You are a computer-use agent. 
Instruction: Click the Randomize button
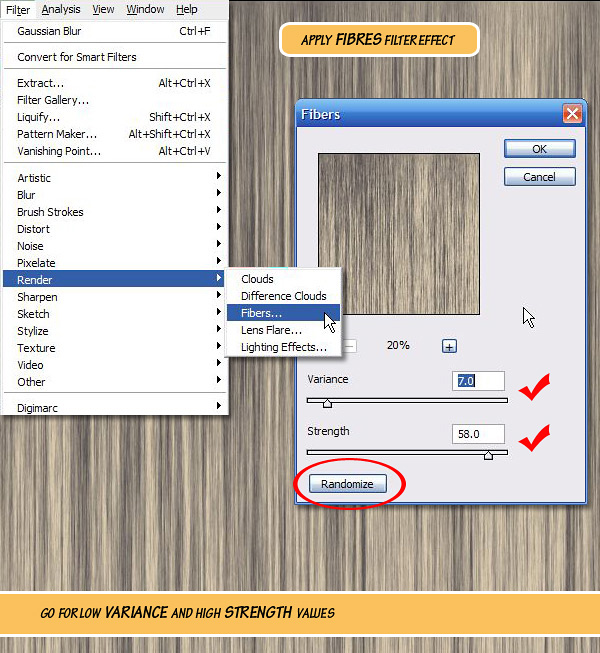tap(348, 484)
